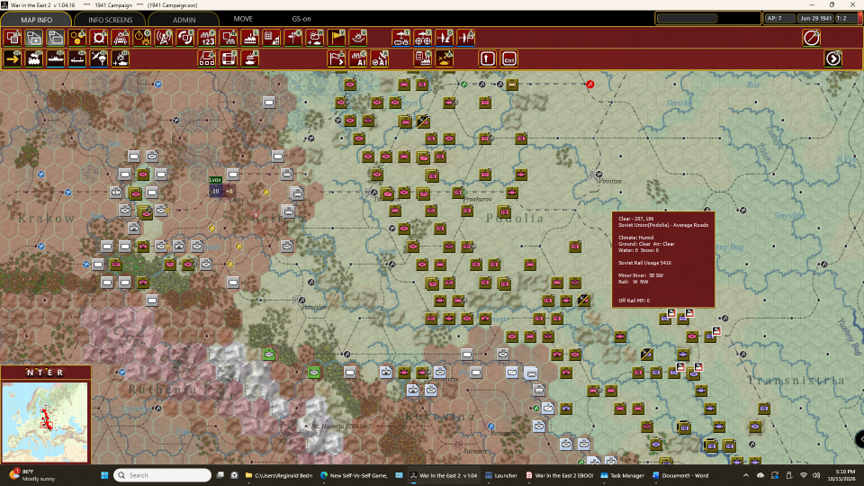Viewport: 864px width, 486px height.
Task: Click the crossed-out AI icon
Action: pos(380,58)
